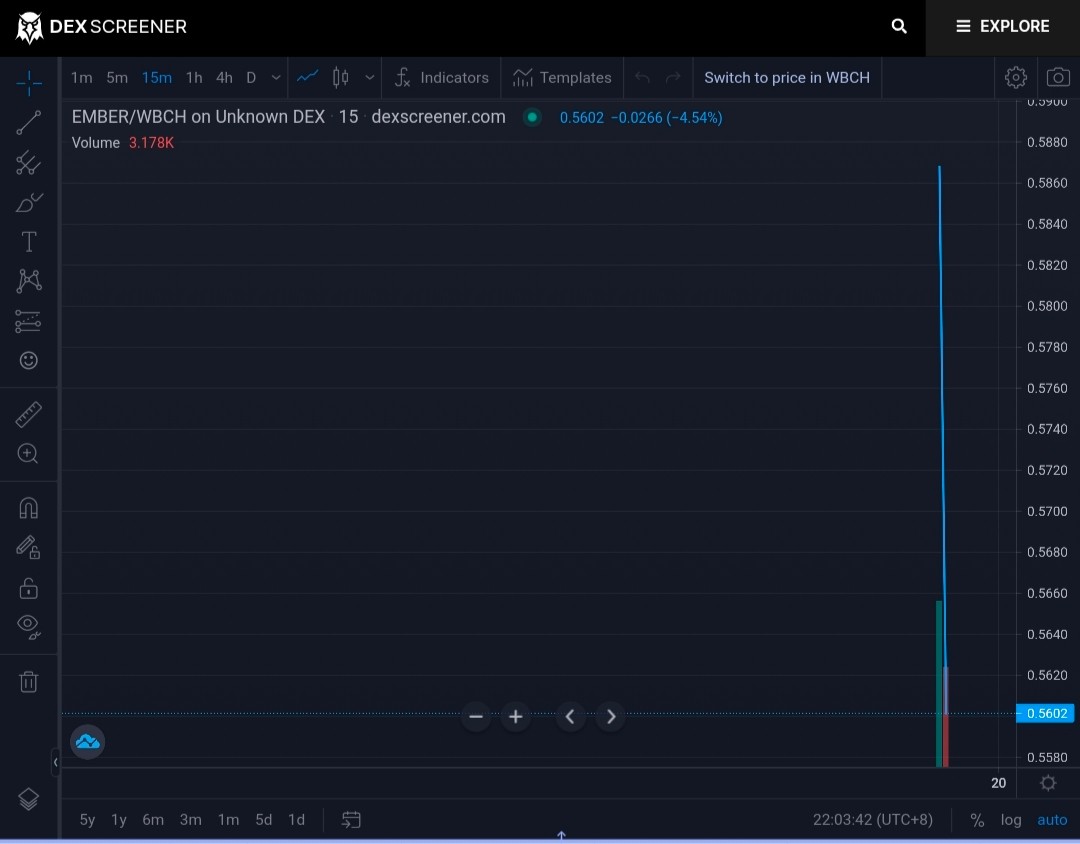Select the ruler measure tool
Image resolution: width=1080 pixels, height=844 pixels.
[29, 415]
